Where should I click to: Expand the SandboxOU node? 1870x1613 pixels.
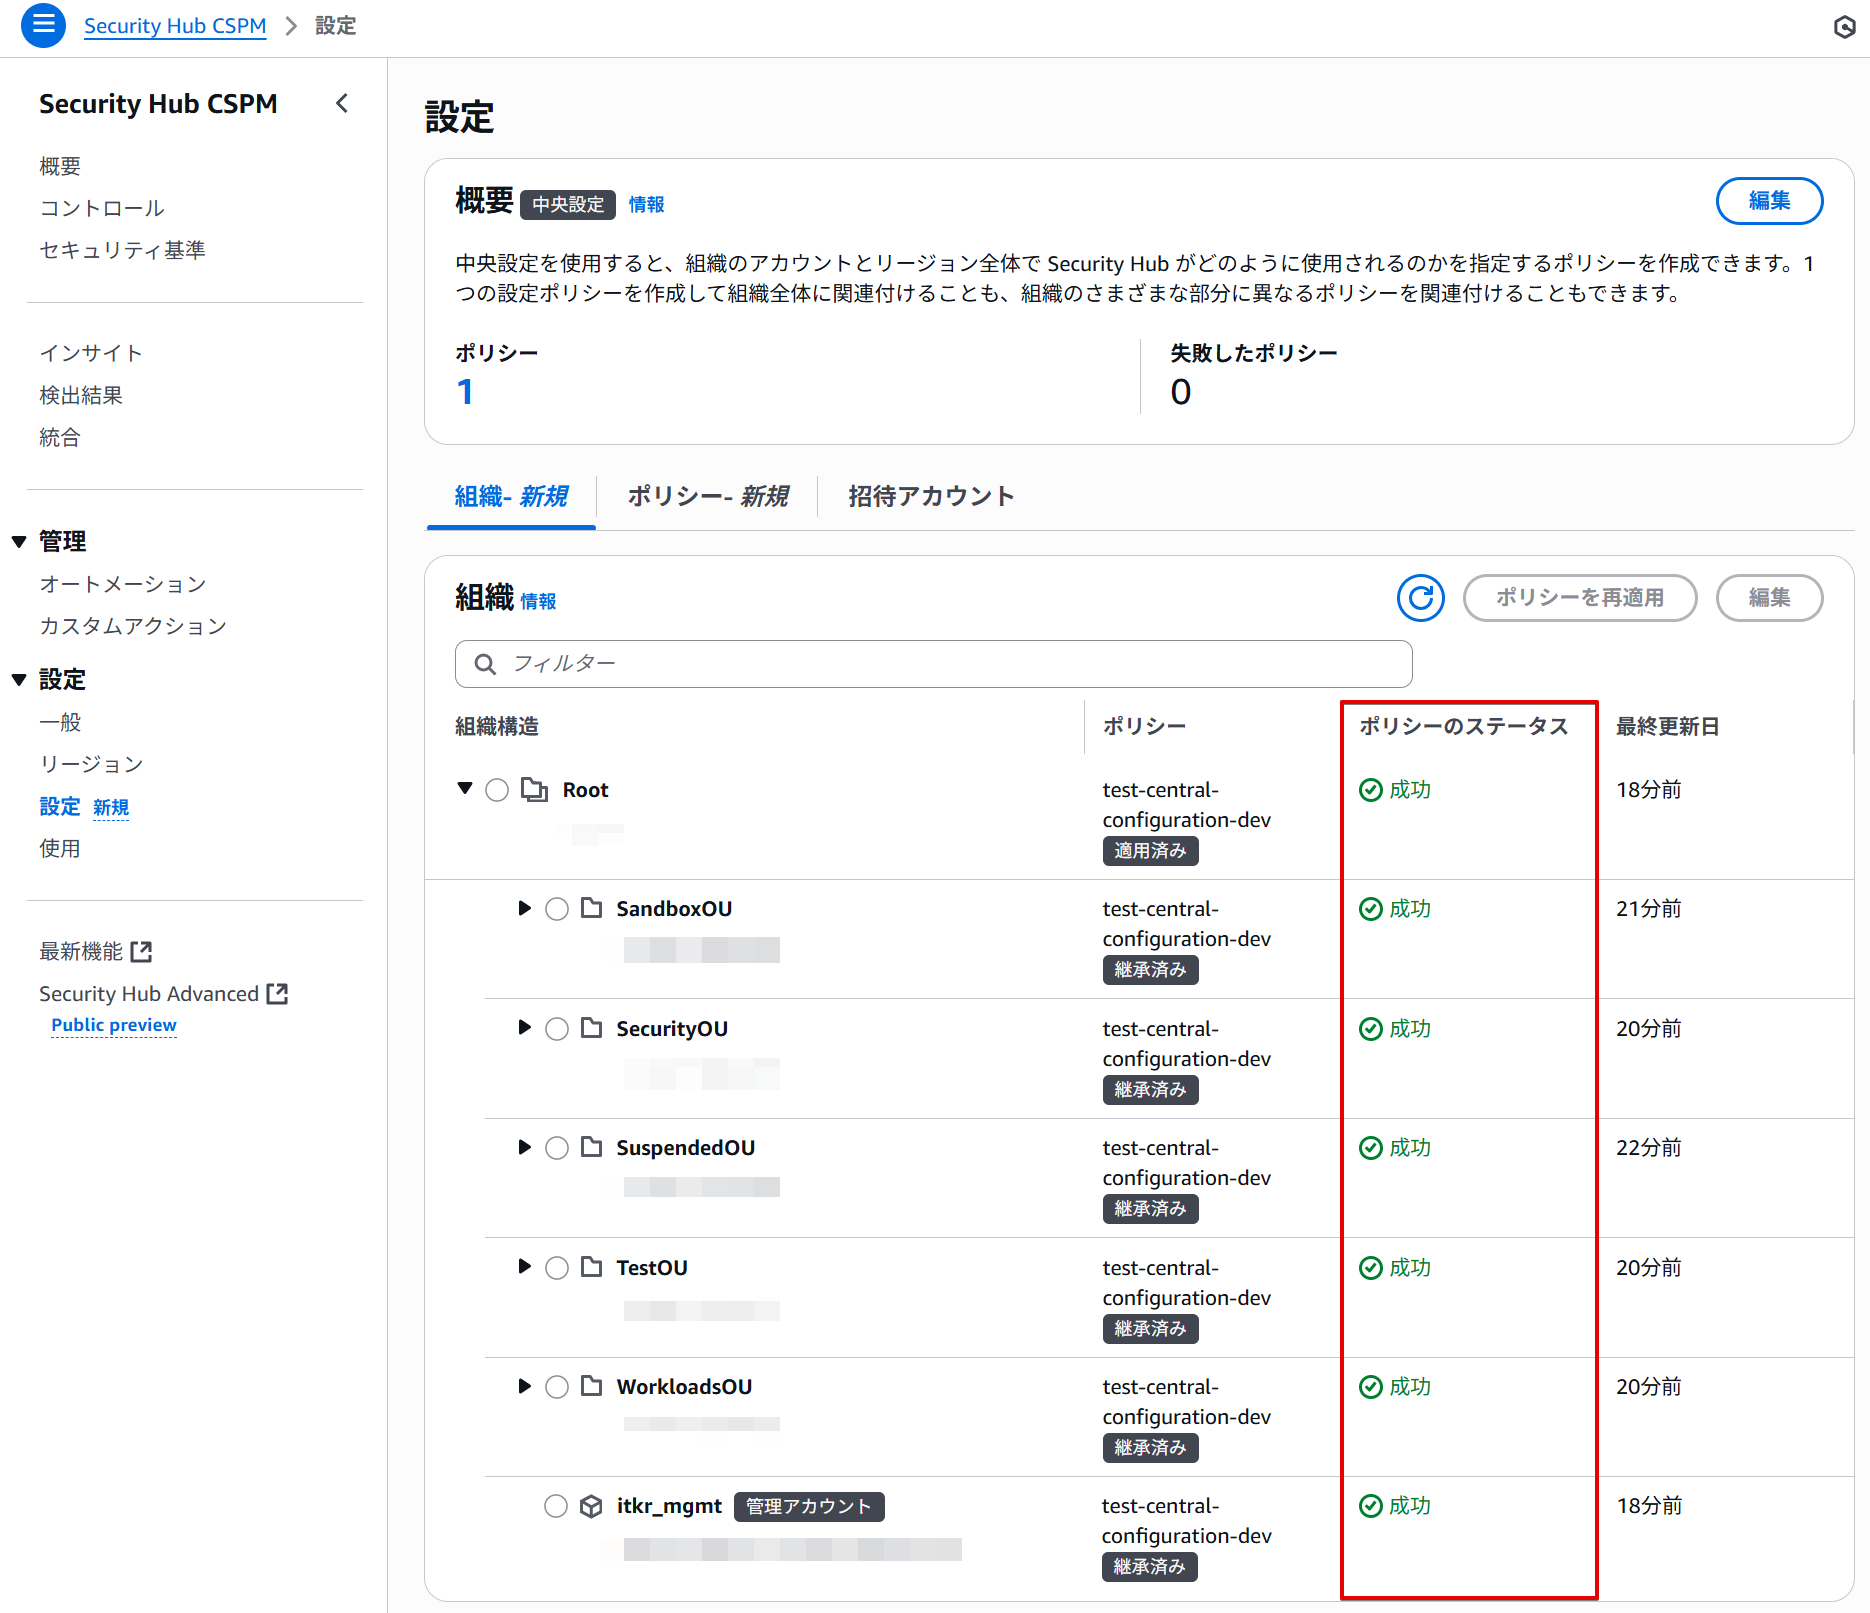[x=524, y=908]
